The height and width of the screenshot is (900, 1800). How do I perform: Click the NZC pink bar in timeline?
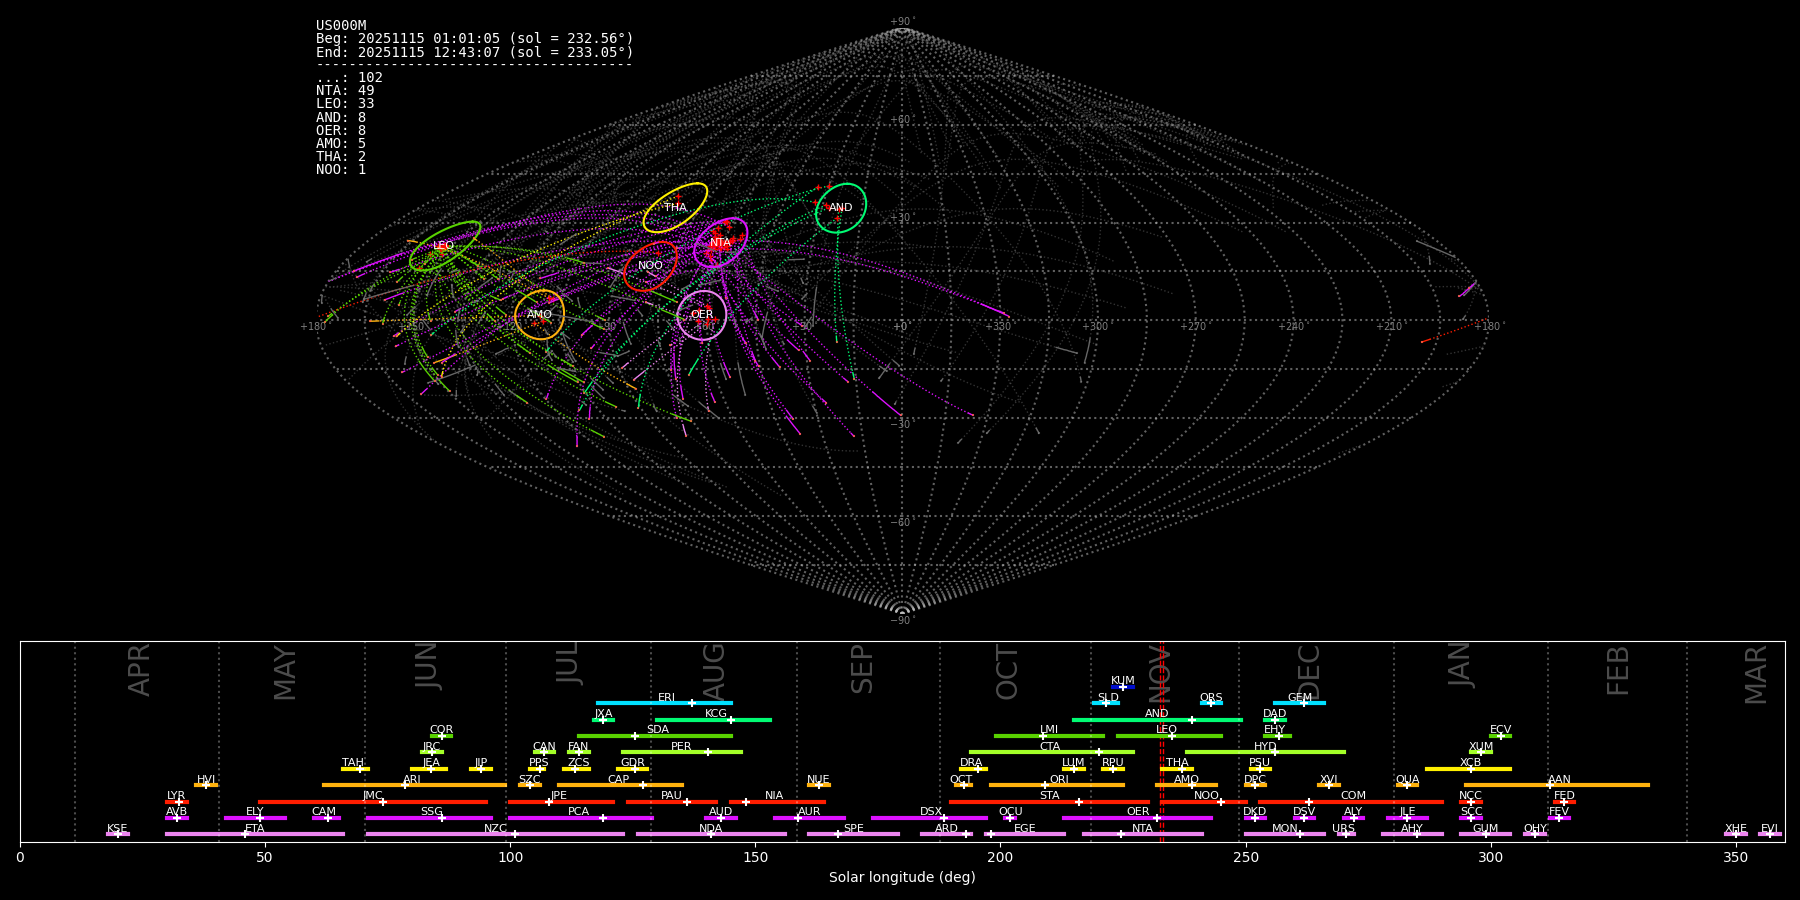click(x=495, y=834)
